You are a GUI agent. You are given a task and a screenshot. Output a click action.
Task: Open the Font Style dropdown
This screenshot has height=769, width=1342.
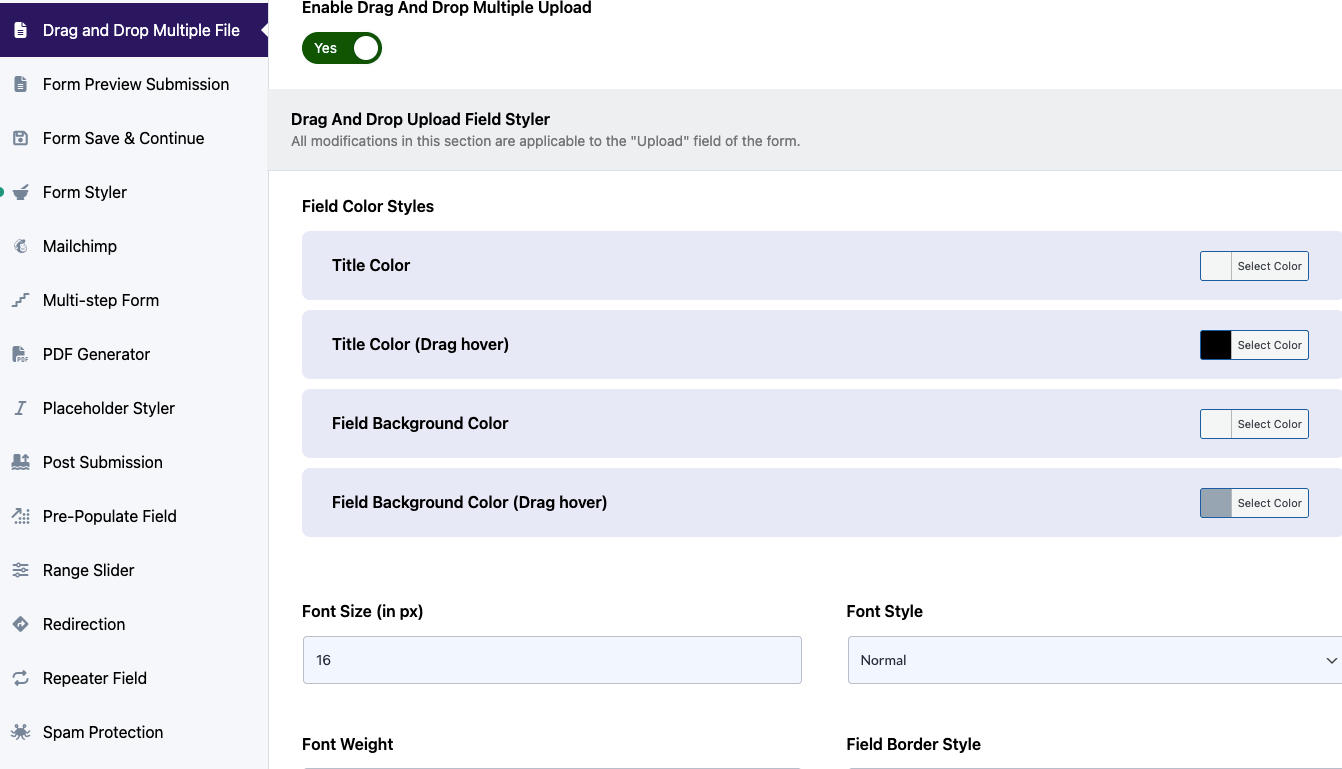coord(1095,660)
